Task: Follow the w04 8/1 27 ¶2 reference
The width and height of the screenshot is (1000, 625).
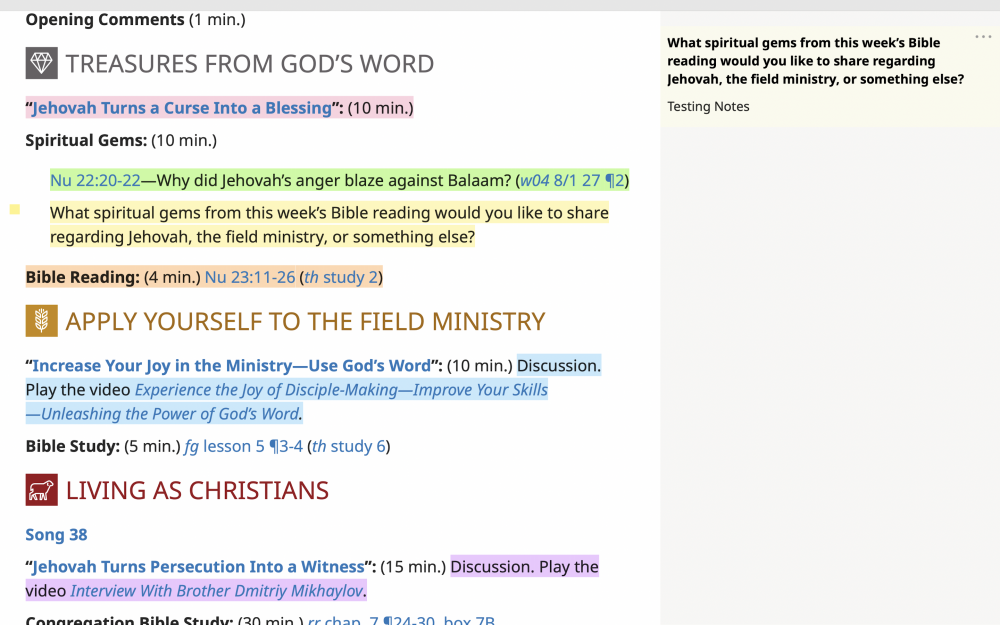Action: (x=572, y=181)
